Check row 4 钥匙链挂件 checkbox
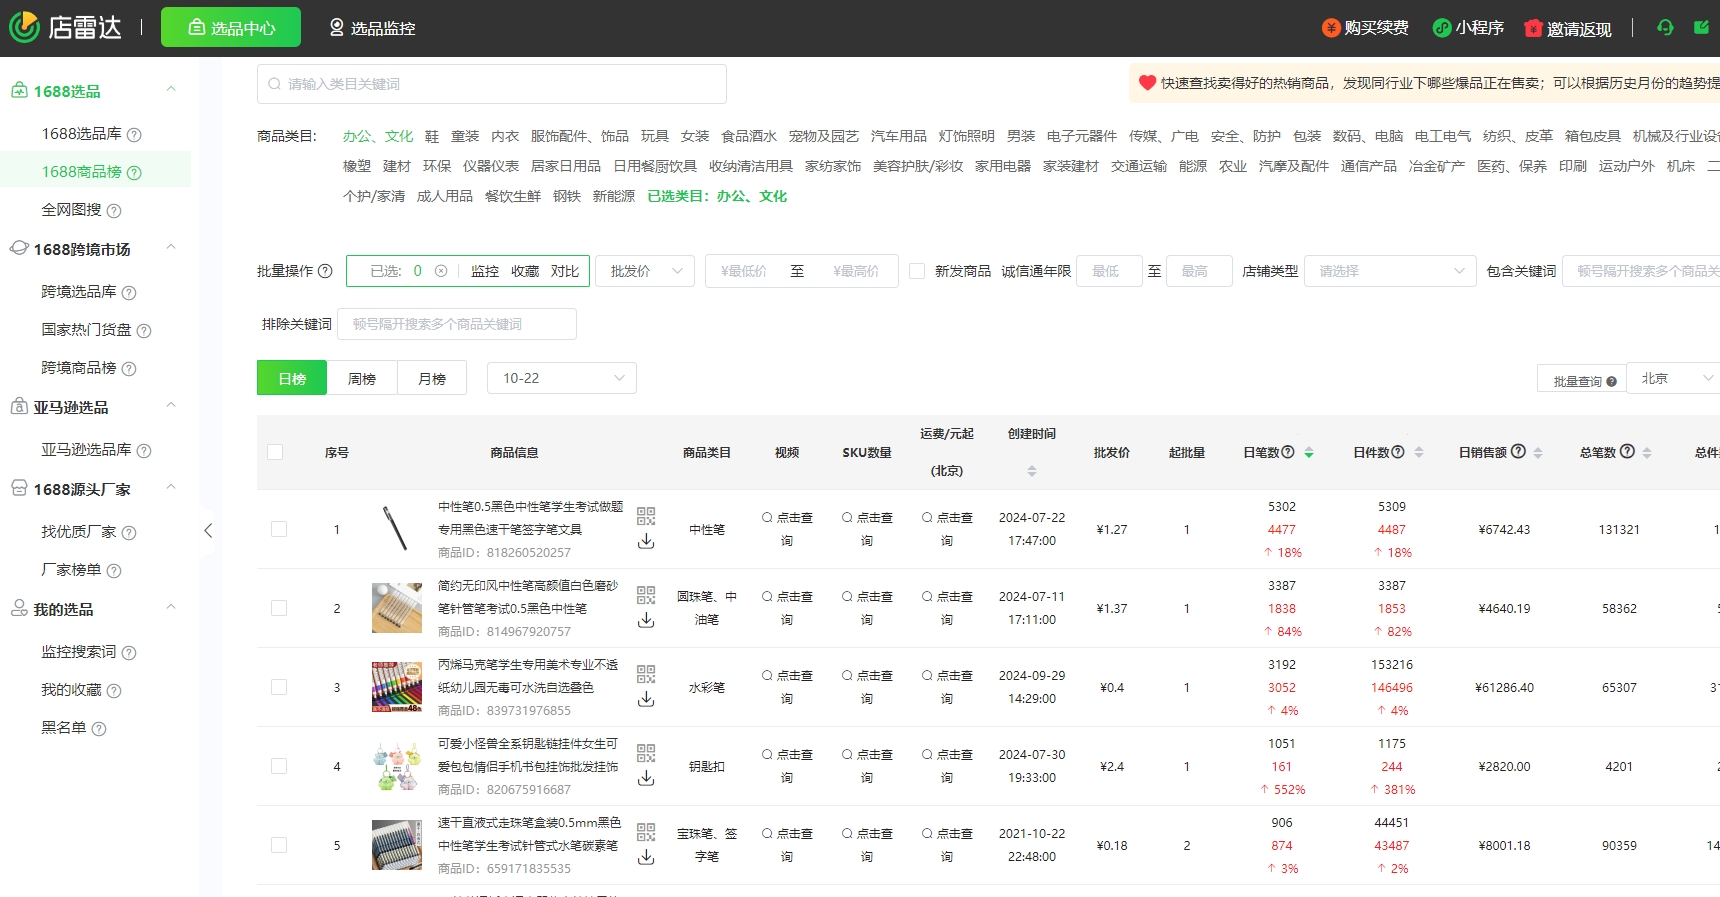 279,766
